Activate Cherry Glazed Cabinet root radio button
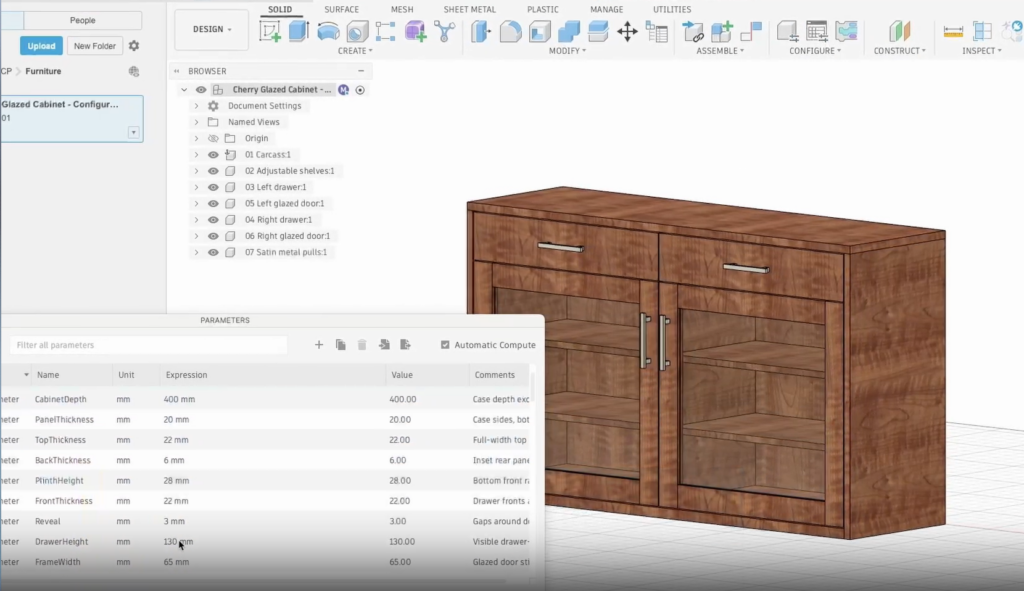This screenshot has width=1024, height=591. click(360, 90)
